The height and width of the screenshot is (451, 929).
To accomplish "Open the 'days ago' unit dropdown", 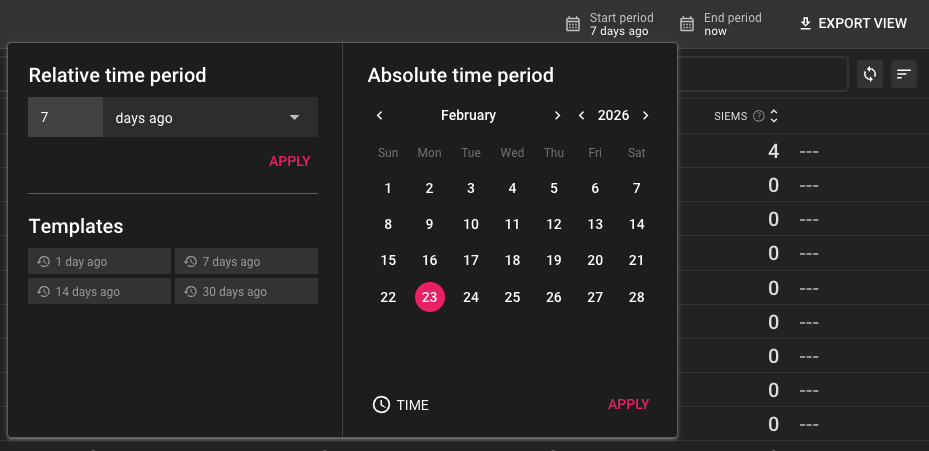I will [210, 117].
